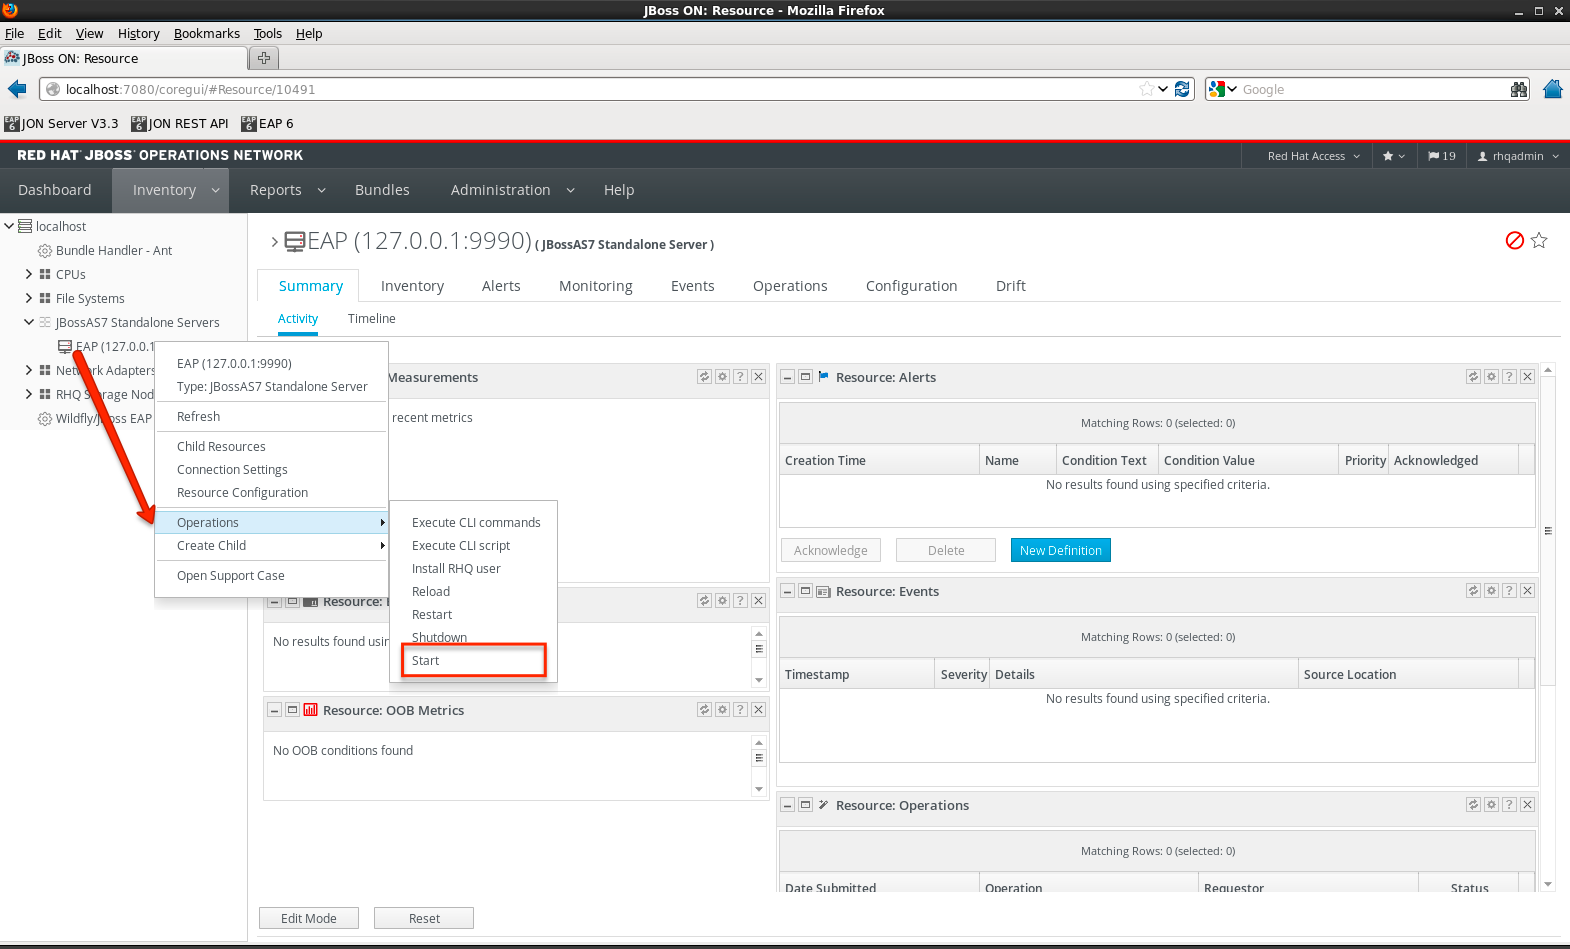This screenshot has width=1570, height=949.
Task: Expand the CPUs tree node
Action: pos(29,274)
